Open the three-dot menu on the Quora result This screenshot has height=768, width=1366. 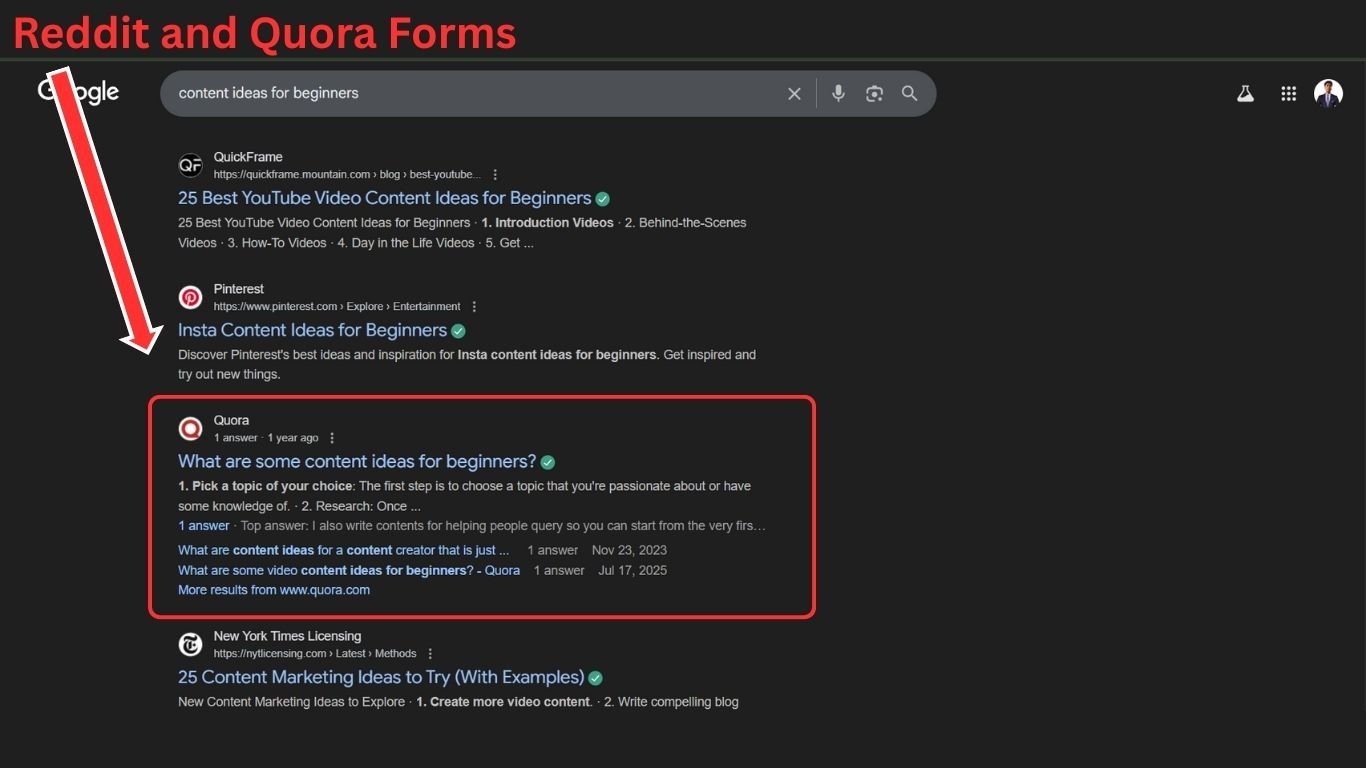point(332,438)
